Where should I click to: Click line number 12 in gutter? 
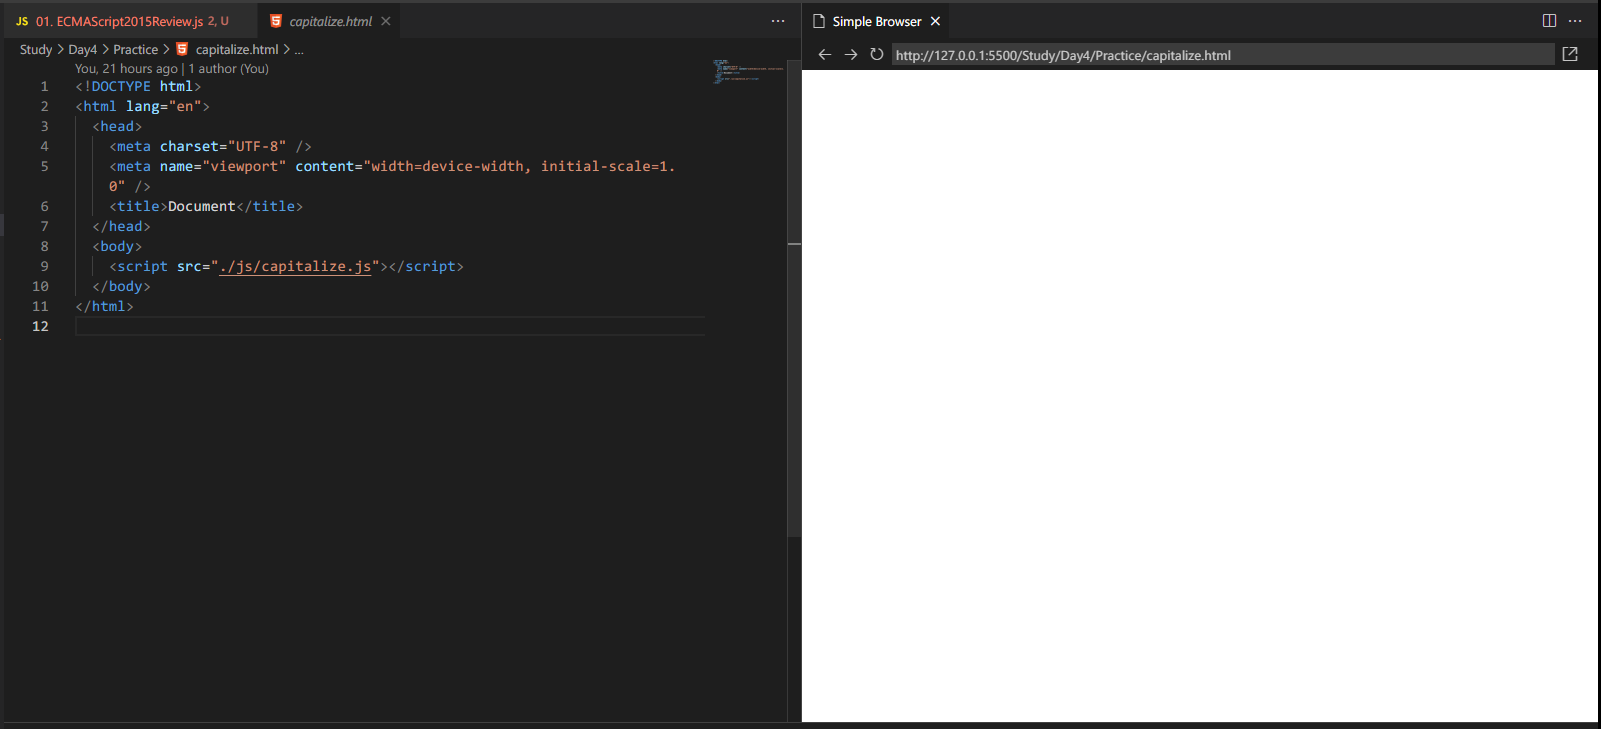coord(40,326)
